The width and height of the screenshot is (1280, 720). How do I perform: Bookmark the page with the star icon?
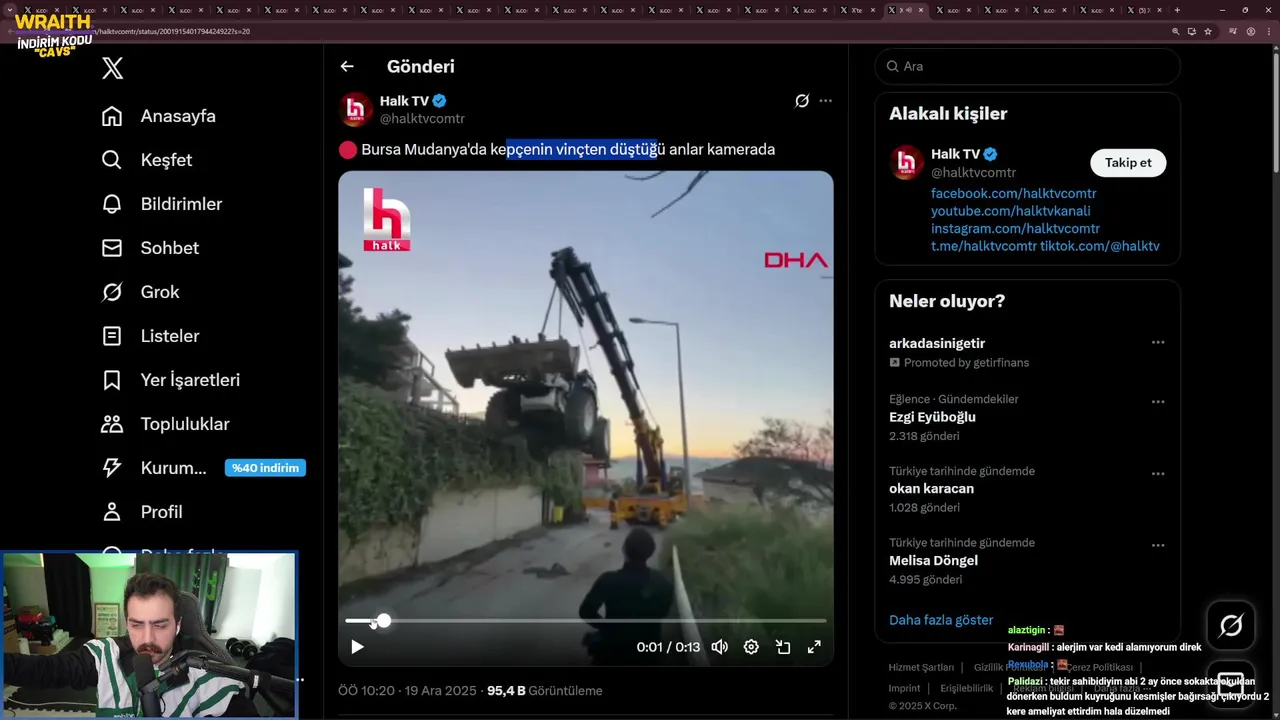coord(1208,31)
